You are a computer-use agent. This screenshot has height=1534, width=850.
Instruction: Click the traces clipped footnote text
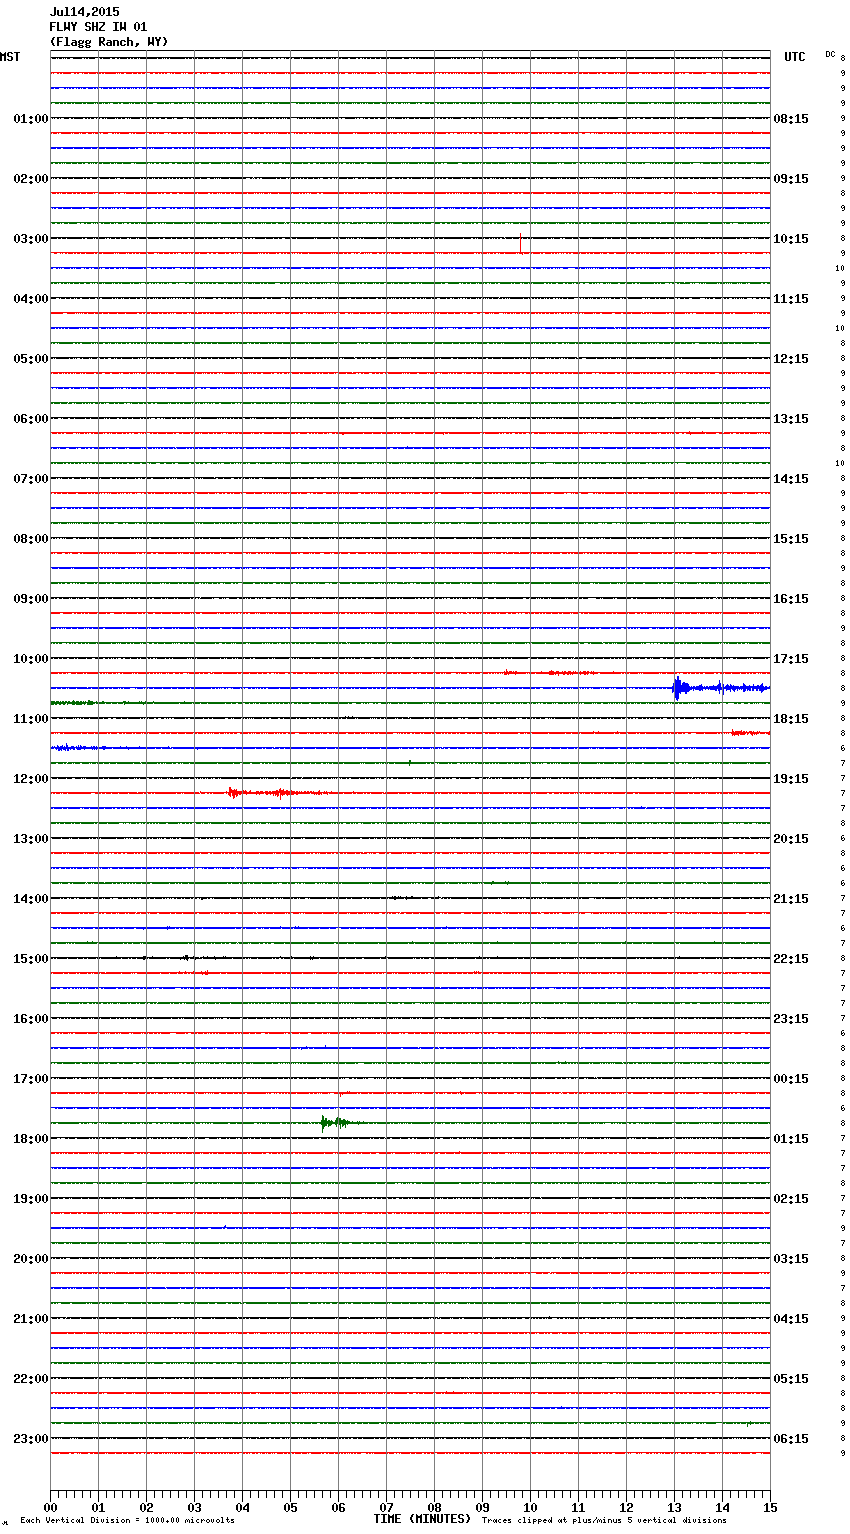(x=604, y=1520)
